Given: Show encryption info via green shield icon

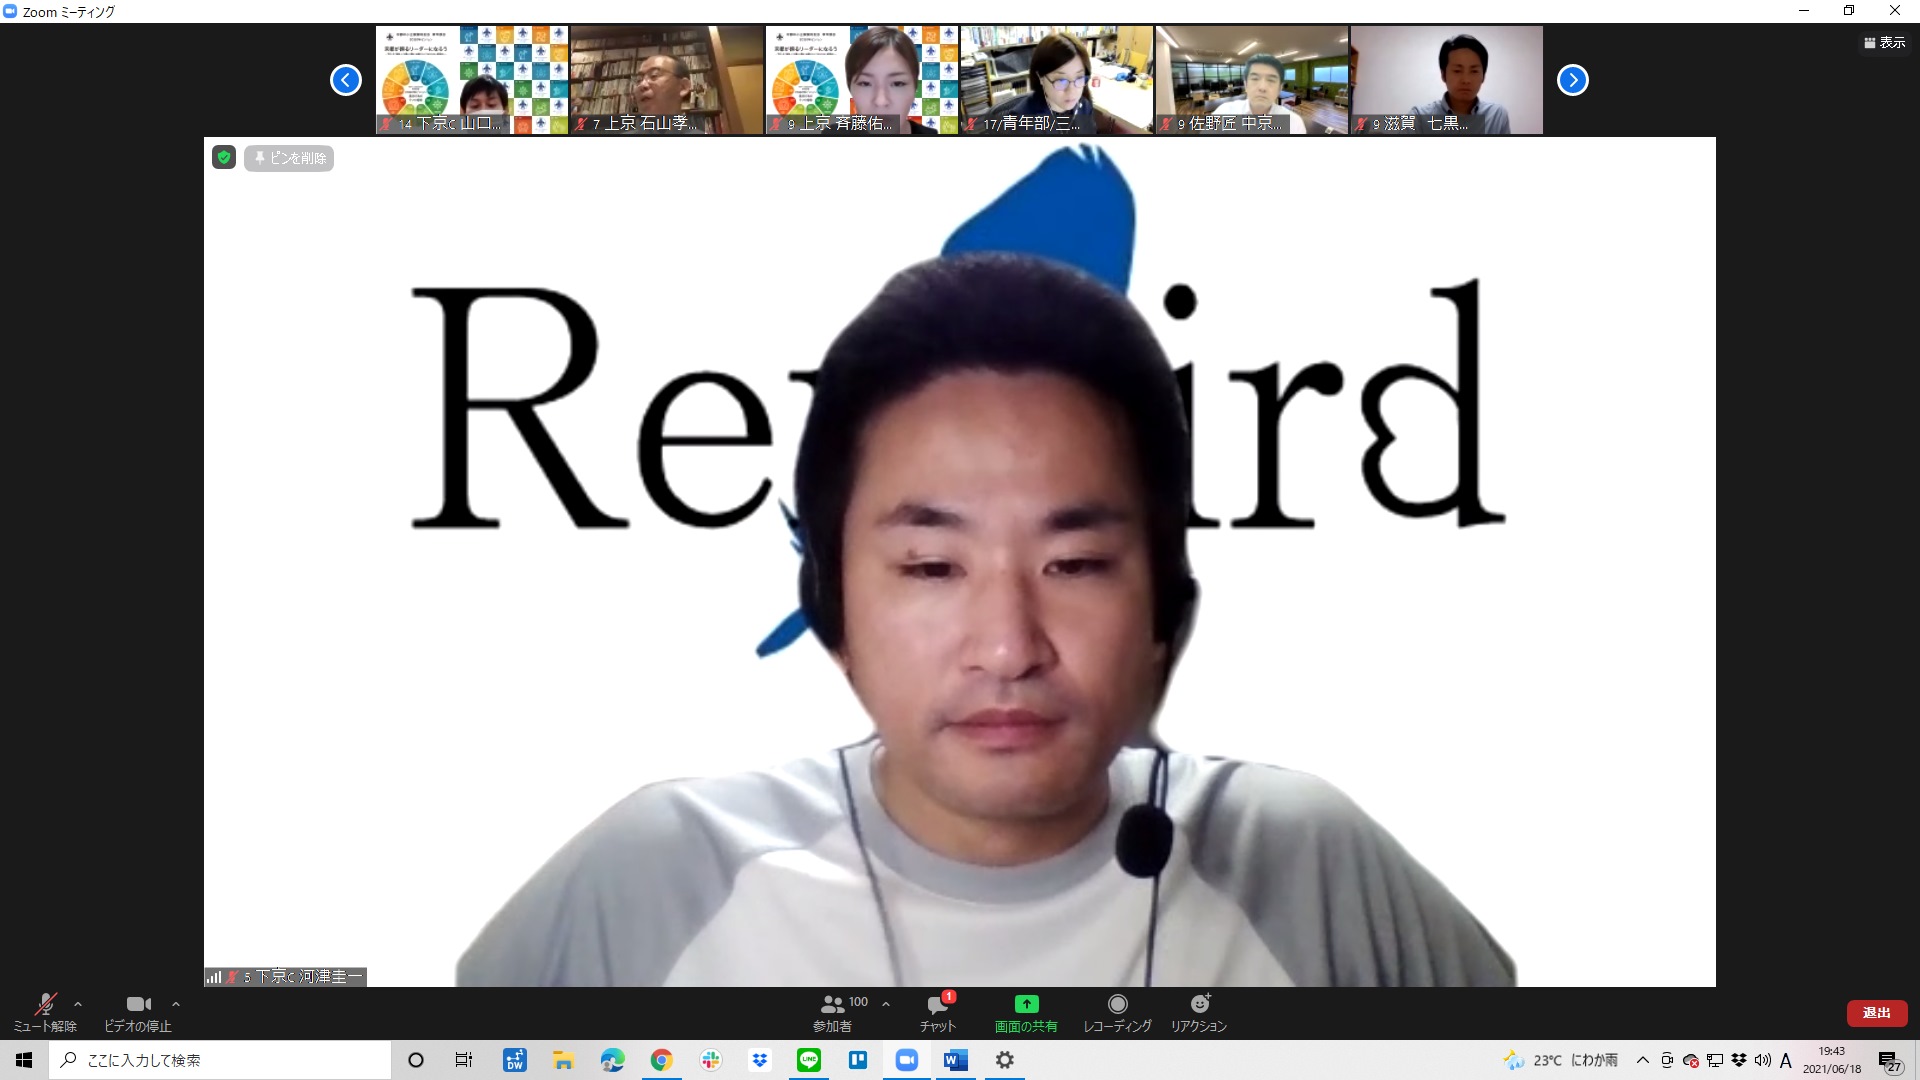Looking at the screenshot, I should [224, 157].
